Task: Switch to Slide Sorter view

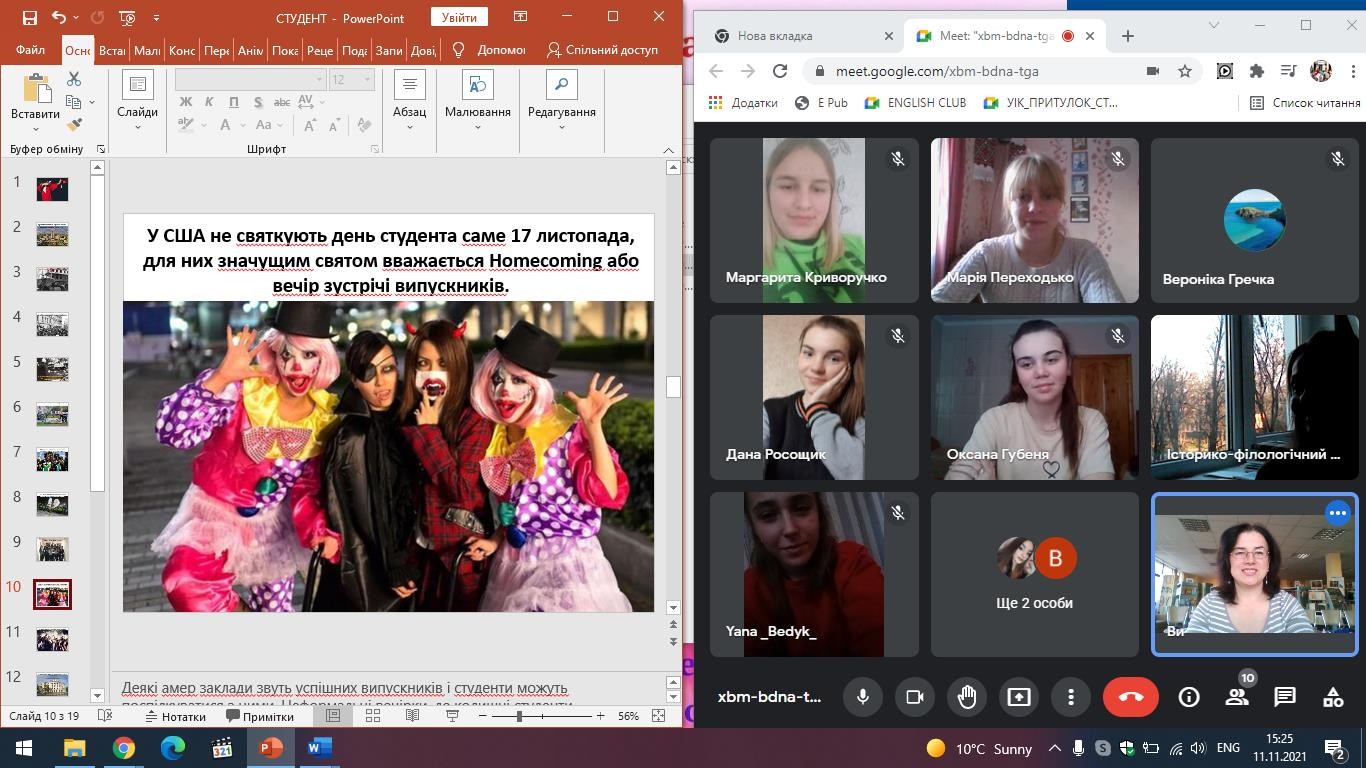Action: (x=373, y=716)
